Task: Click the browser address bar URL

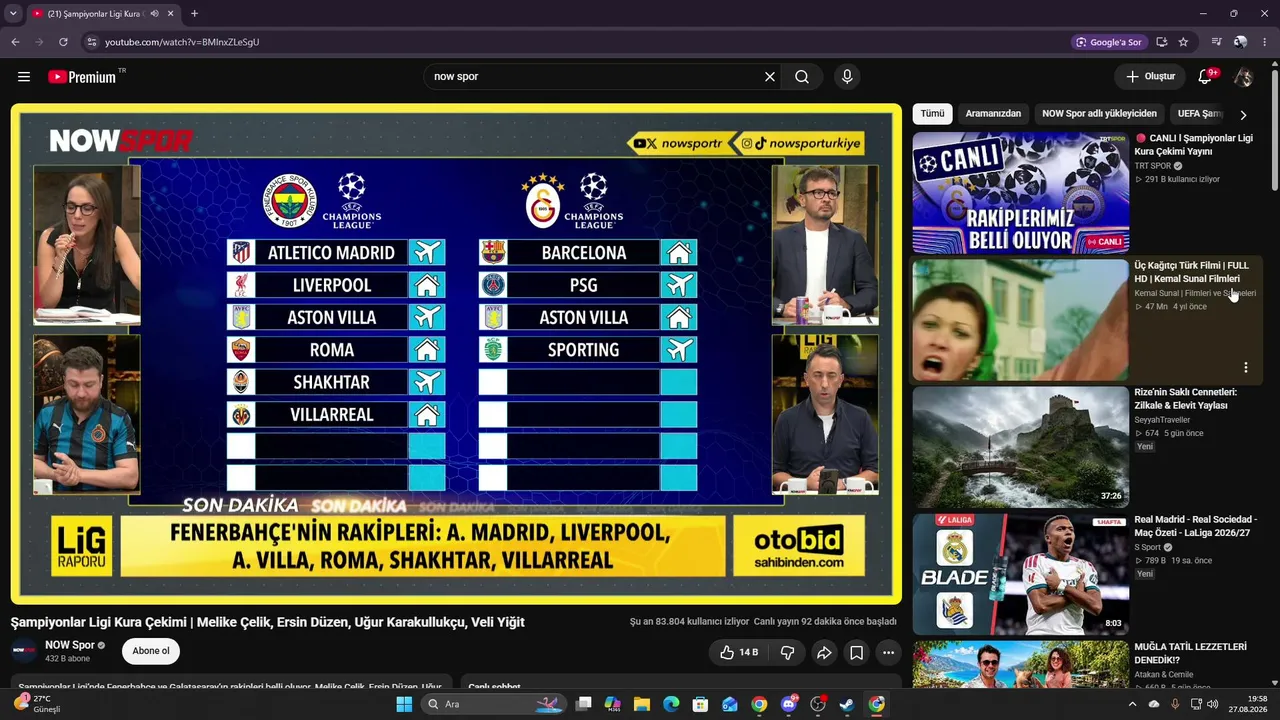Action: tap(182, 42)
